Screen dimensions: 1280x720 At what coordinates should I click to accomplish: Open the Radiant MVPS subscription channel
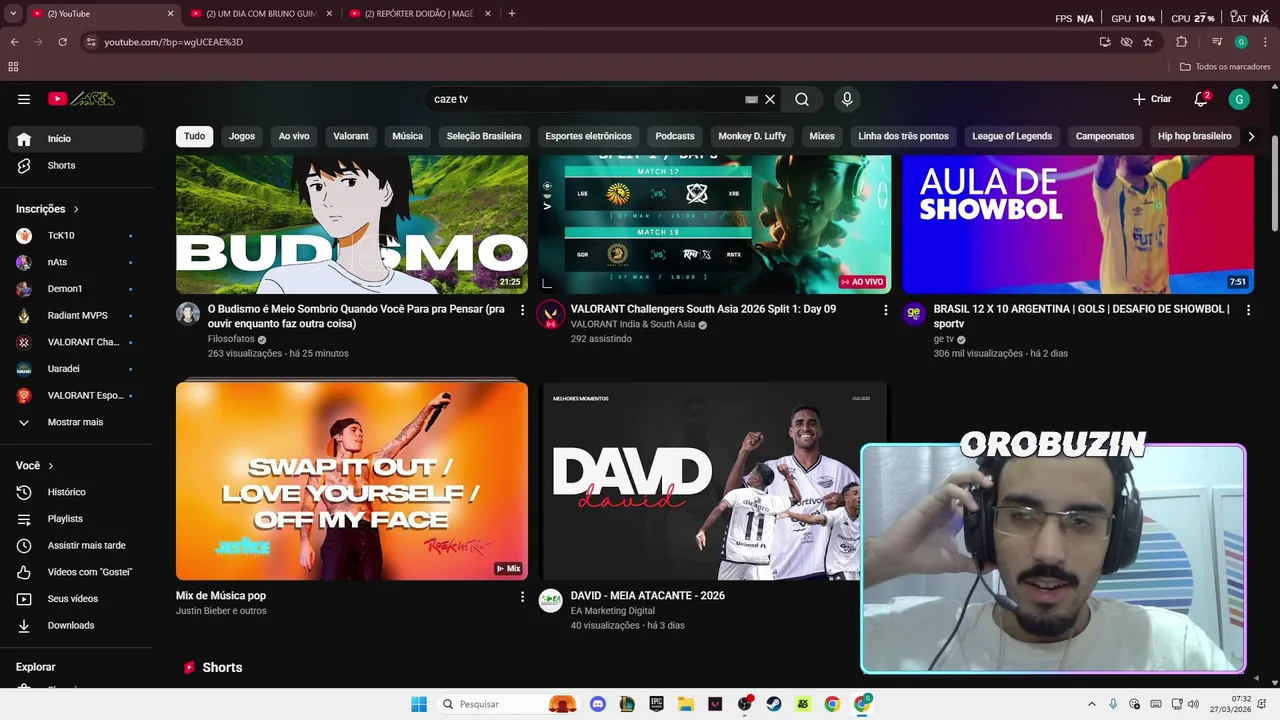(76, 315)
